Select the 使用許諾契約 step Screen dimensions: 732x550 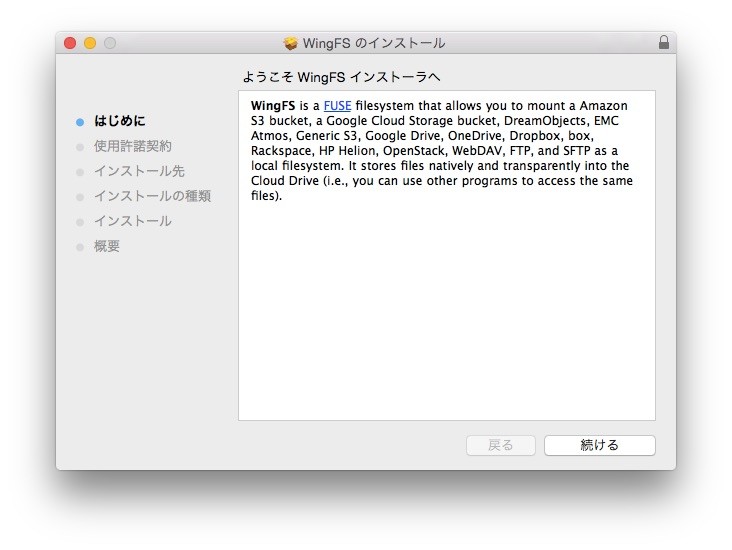coord(133,146)
